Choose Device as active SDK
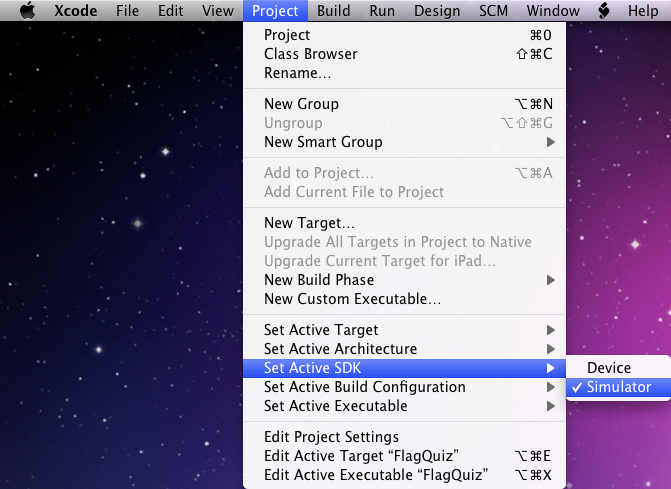Screen dimensions: 671x489 pyautogui.click(x=618, y=368)
